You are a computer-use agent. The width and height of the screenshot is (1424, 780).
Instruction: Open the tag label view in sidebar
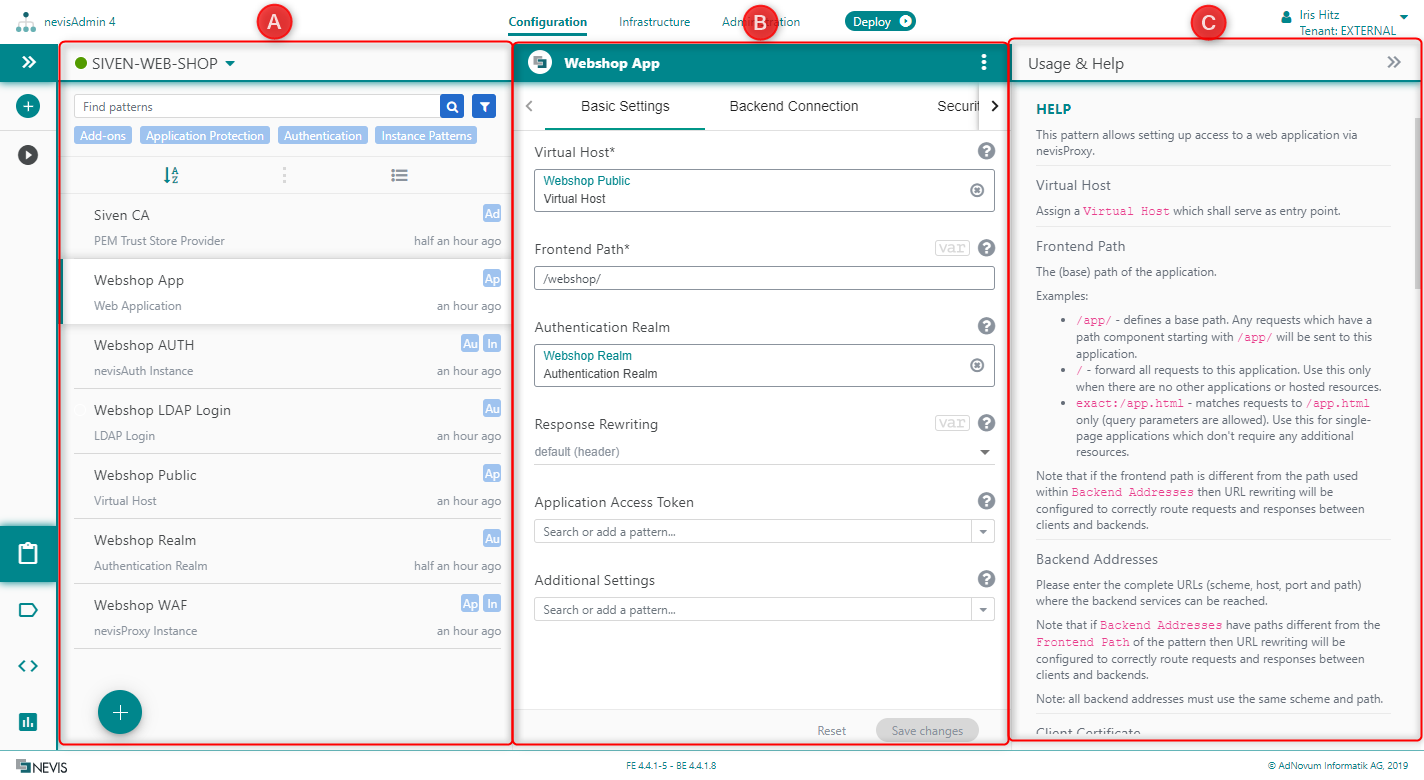[28, 610]
